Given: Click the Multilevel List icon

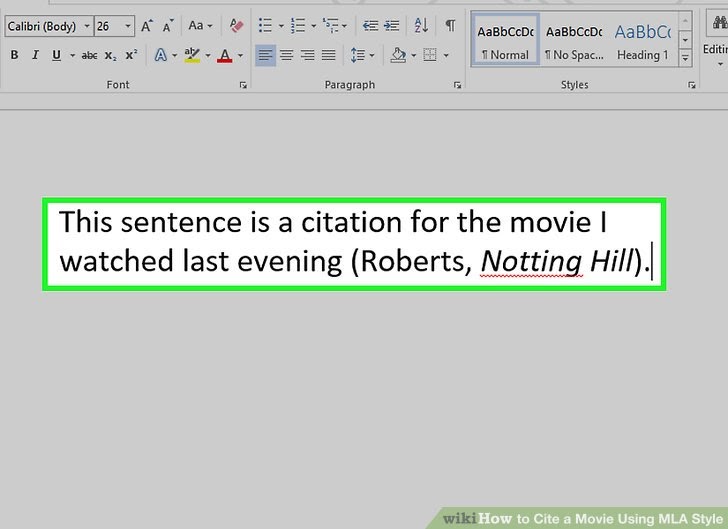Looking at the screenshot, I should point(331,26).
